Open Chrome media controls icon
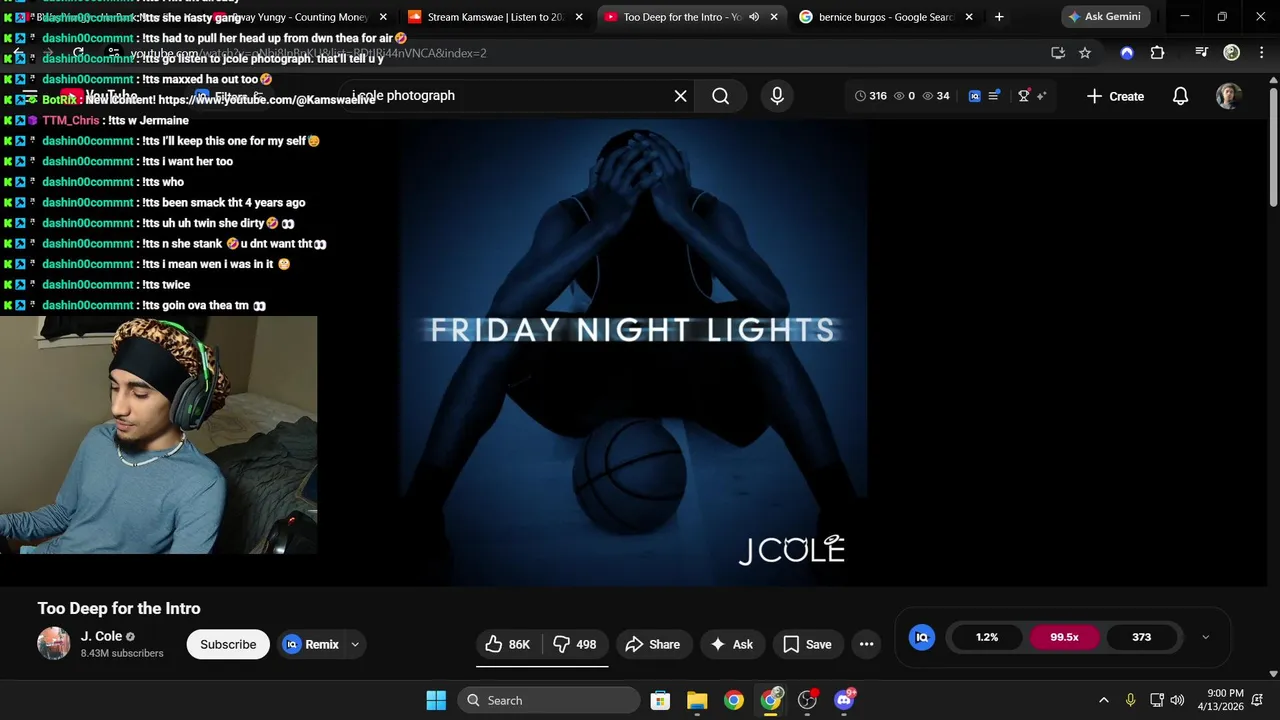This screenshot has width=1280, height=720. tap(1202, 53)
